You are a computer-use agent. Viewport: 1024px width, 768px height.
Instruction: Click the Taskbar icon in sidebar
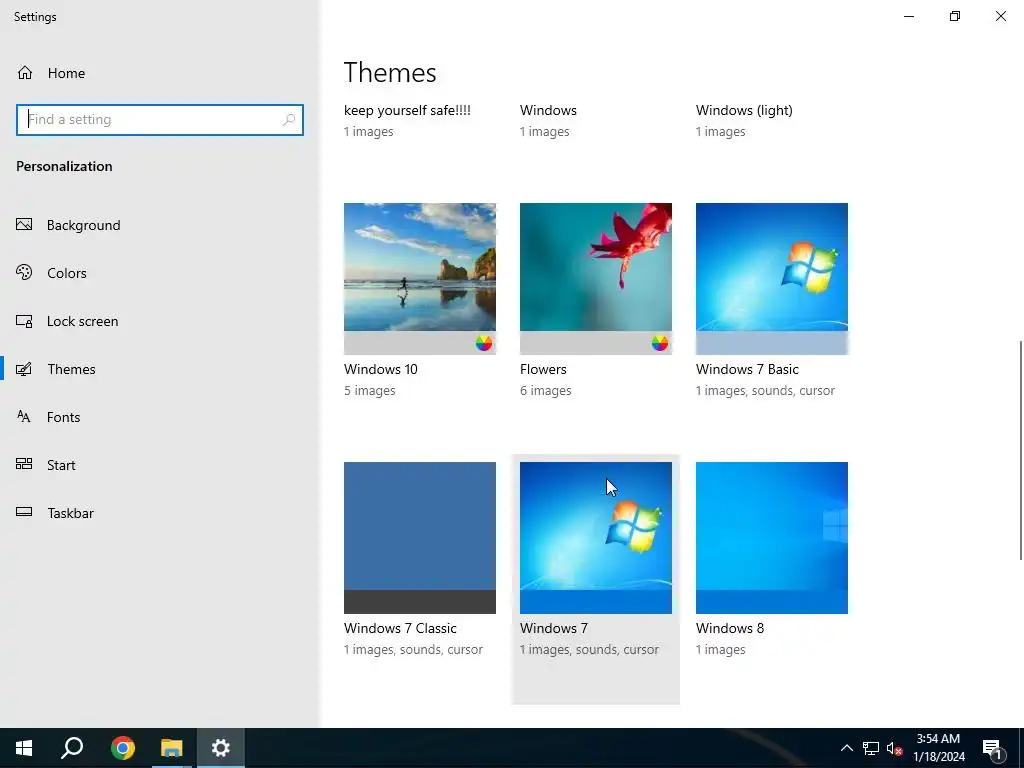(x=24, y=512)
